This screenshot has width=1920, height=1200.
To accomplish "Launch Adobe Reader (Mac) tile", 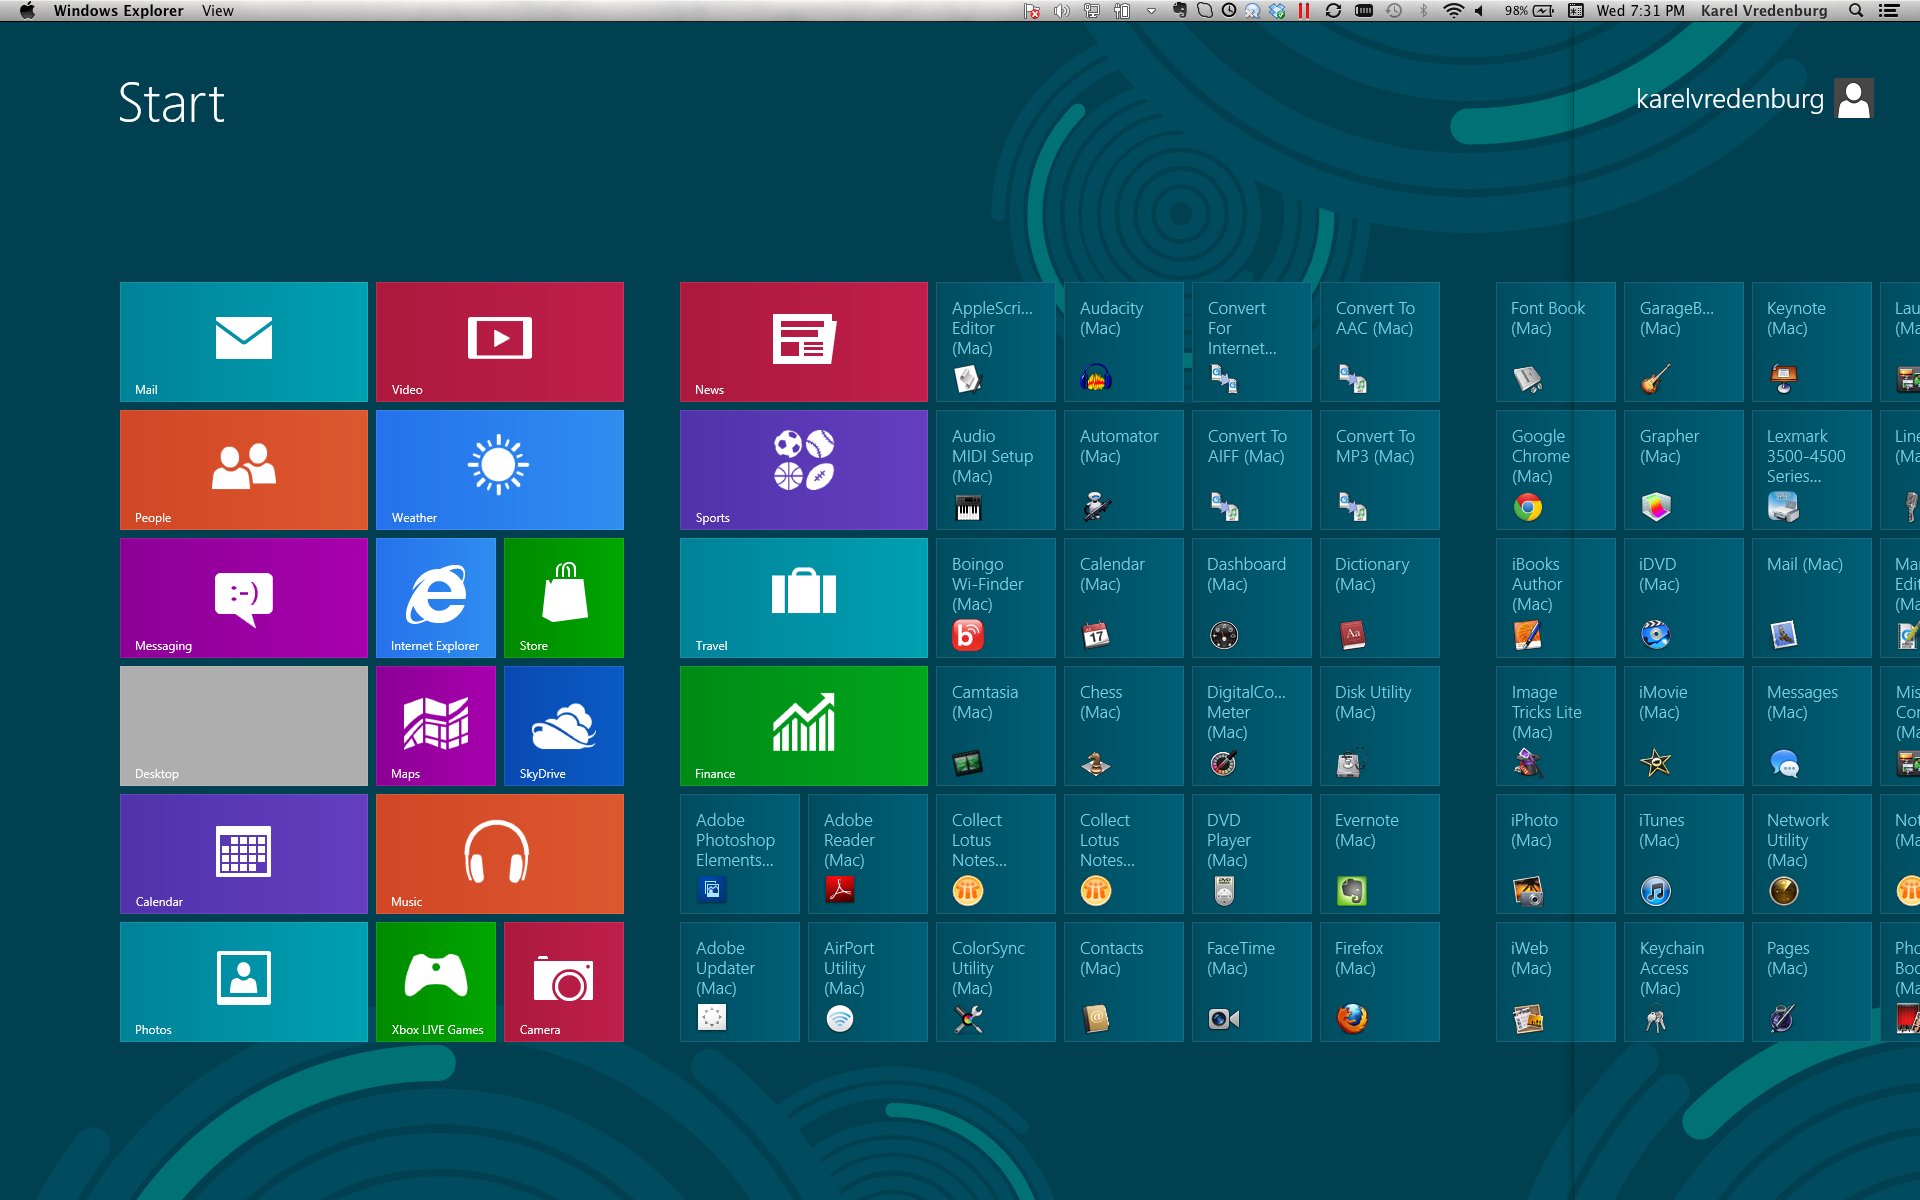I will 868,854.
